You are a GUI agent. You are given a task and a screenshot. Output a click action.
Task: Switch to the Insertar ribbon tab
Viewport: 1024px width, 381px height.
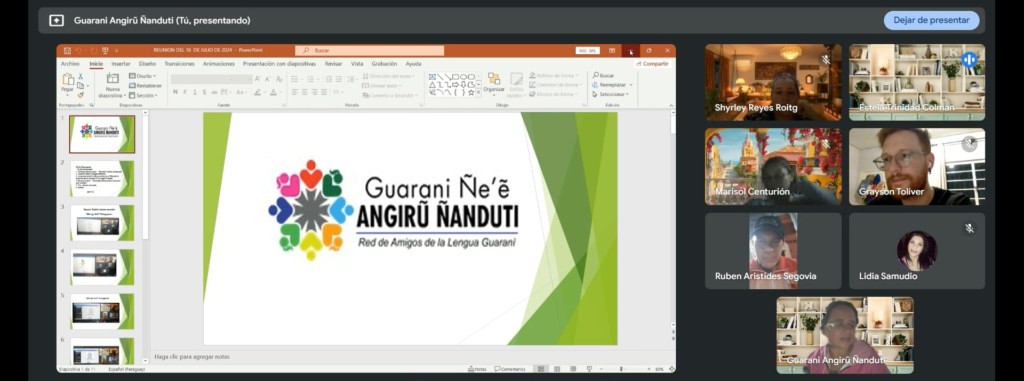pos(121,64)
